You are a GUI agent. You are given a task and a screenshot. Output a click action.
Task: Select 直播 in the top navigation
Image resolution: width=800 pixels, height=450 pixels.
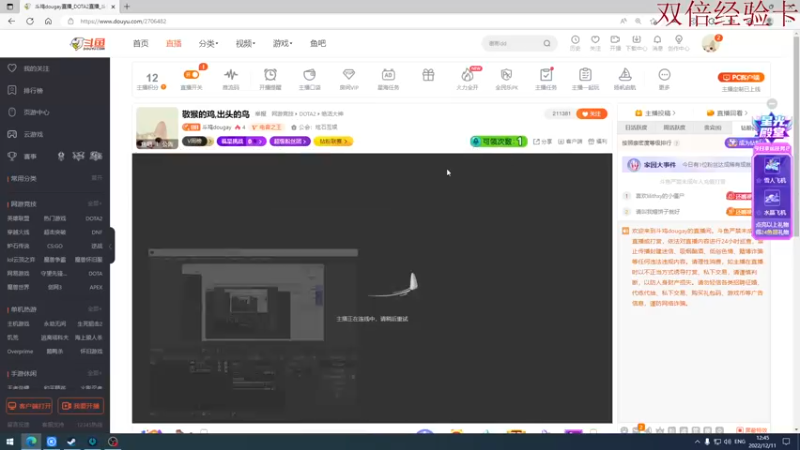tap(173, 43)
